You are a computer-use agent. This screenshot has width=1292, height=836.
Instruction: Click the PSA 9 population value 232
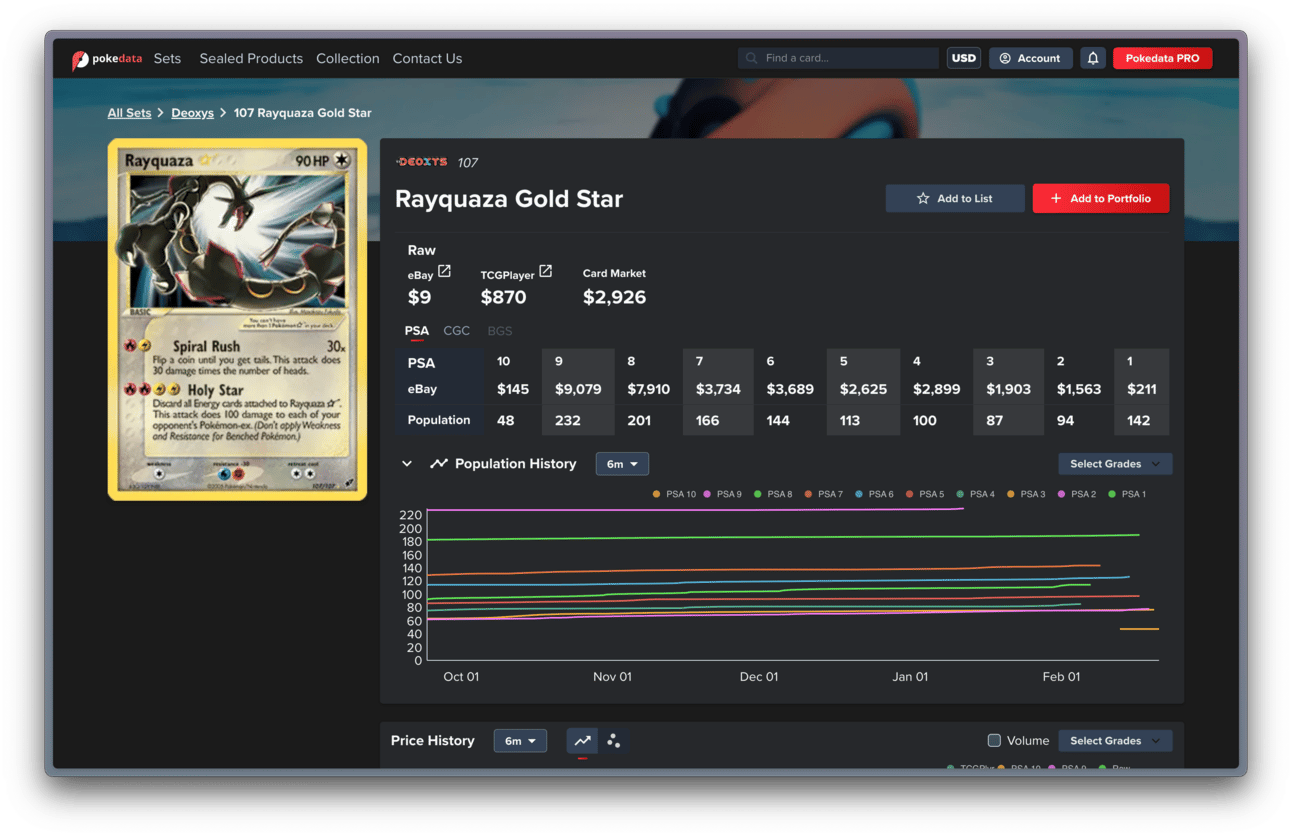[x=568, y=421]
